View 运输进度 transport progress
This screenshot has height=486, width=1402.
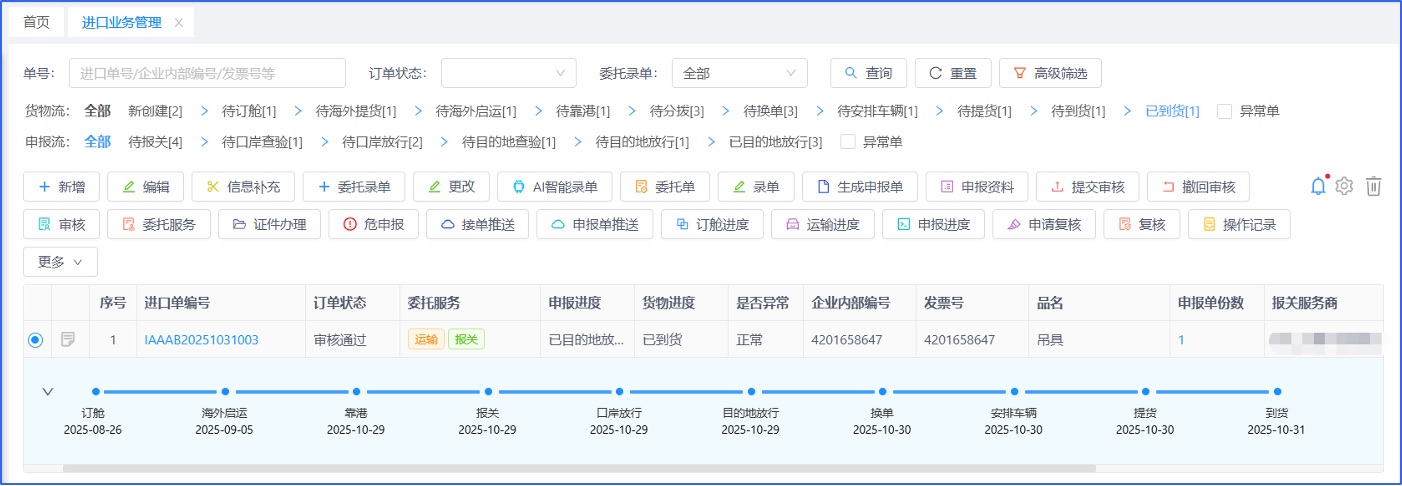point(822,224)
